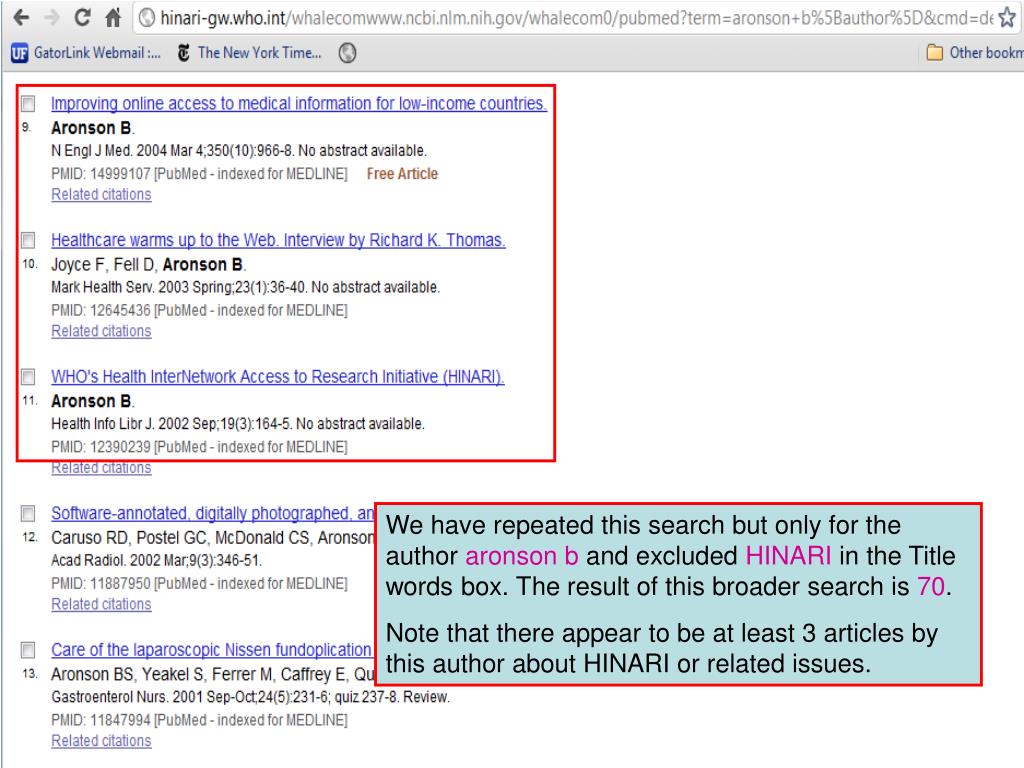Open Related citations for PMID 11887950
Image resolution: width=1024 pixels, height=768 pixels.
tap(101, 604)
